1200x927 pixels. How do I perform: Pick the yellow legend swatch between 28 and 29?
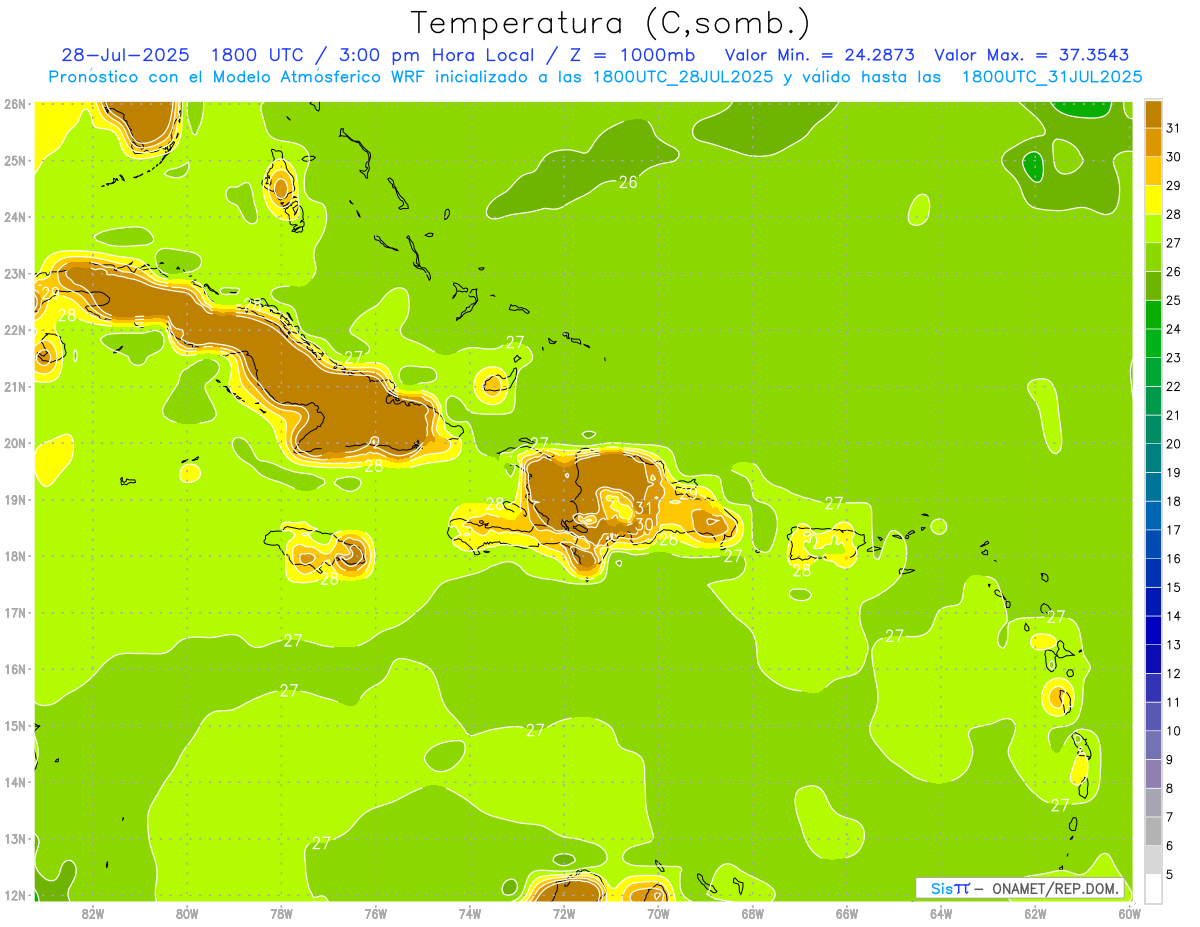pos(1153,200)
